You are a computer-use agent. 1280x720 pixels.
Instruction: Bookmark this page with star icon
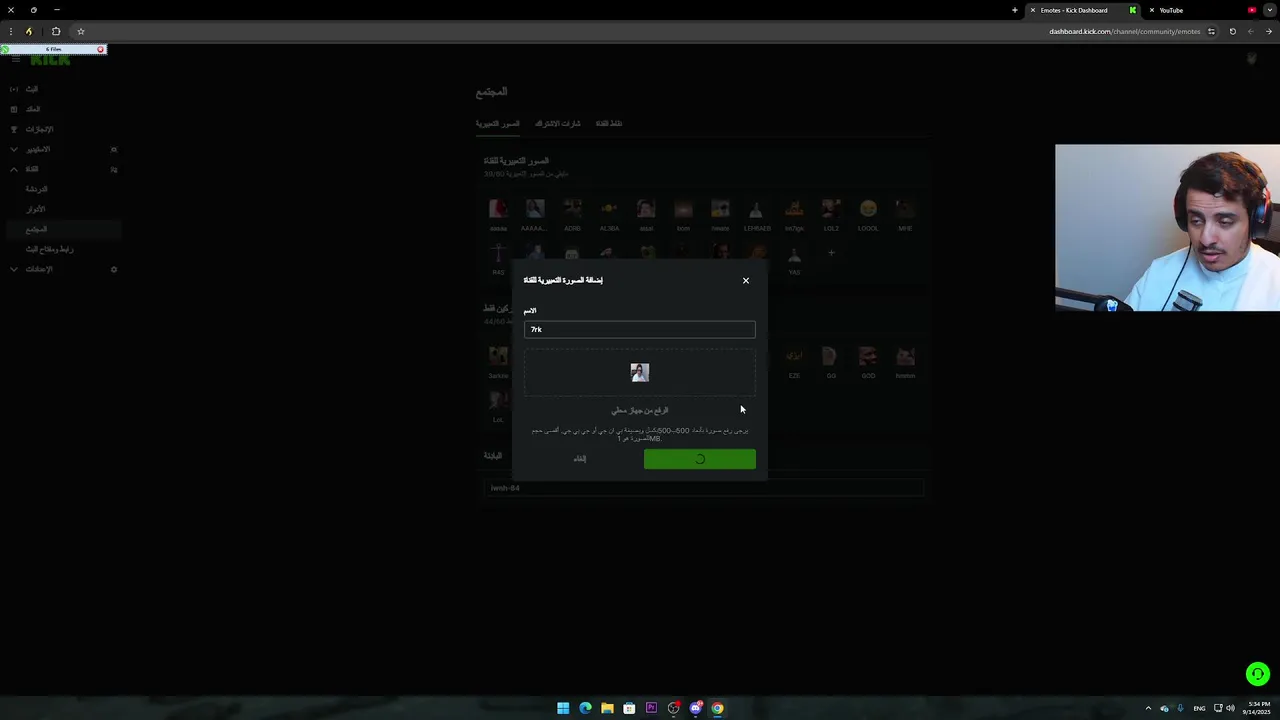[81, 31]
